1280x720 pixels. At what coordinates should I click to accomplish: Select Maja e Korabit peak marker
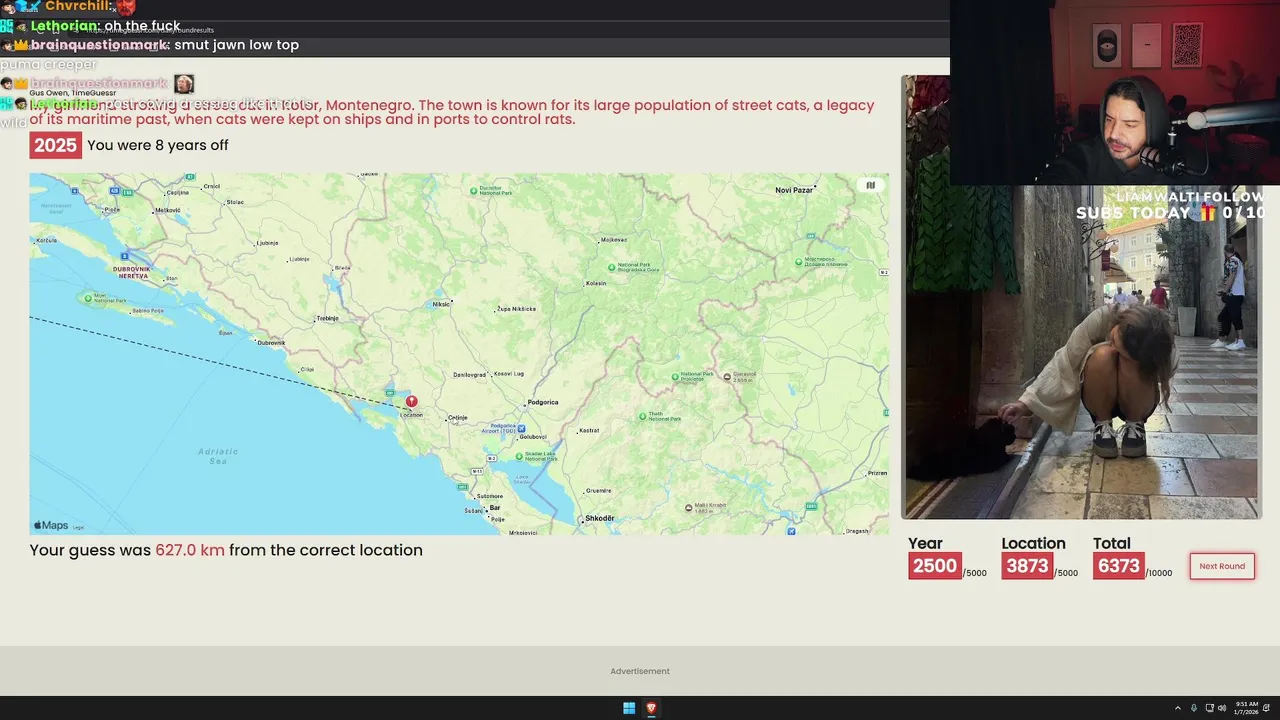point(688,507)
